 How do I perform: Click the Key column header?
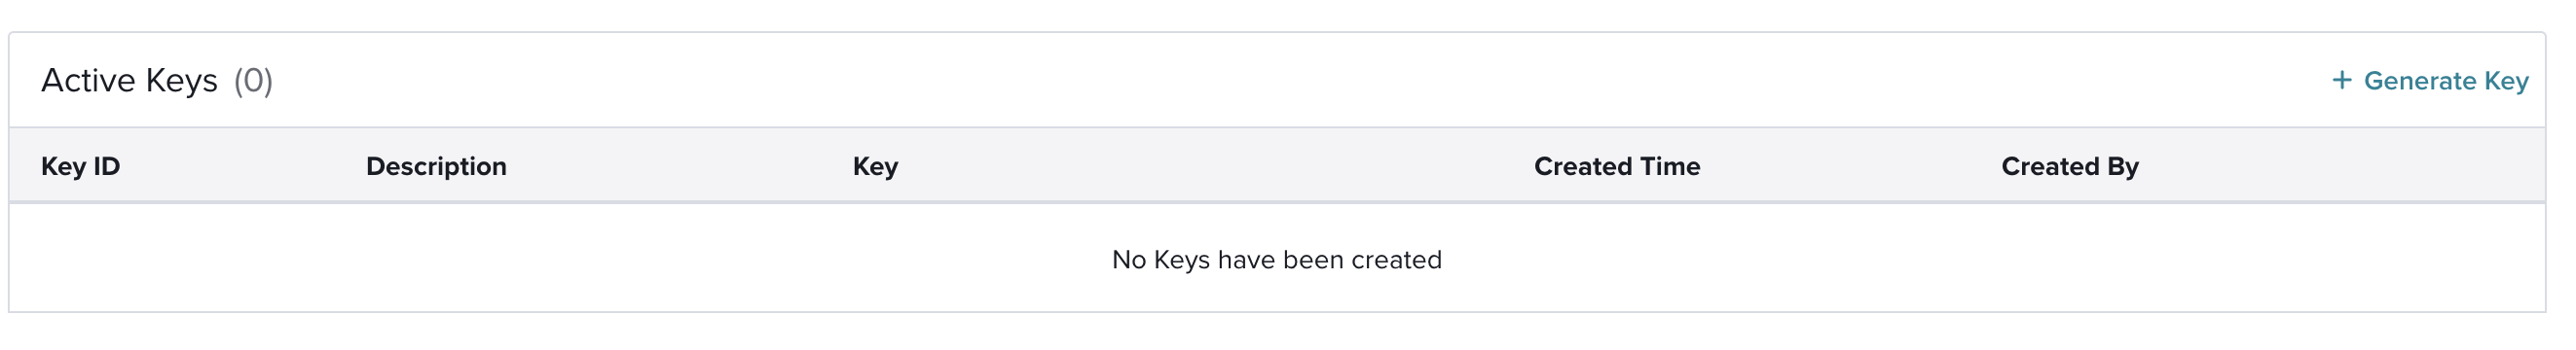[x=875, y=166]
